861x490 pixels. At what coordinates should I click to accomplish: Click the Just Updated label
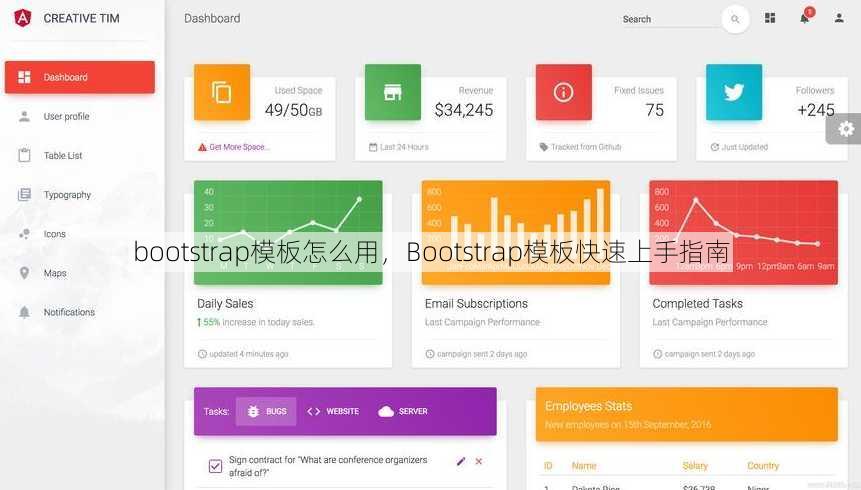(x=745, y=147)
